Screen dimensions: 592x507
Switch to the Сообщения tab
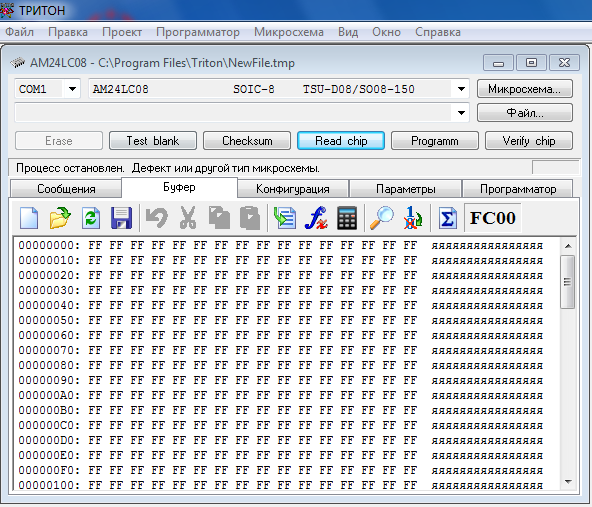point(66,189)
